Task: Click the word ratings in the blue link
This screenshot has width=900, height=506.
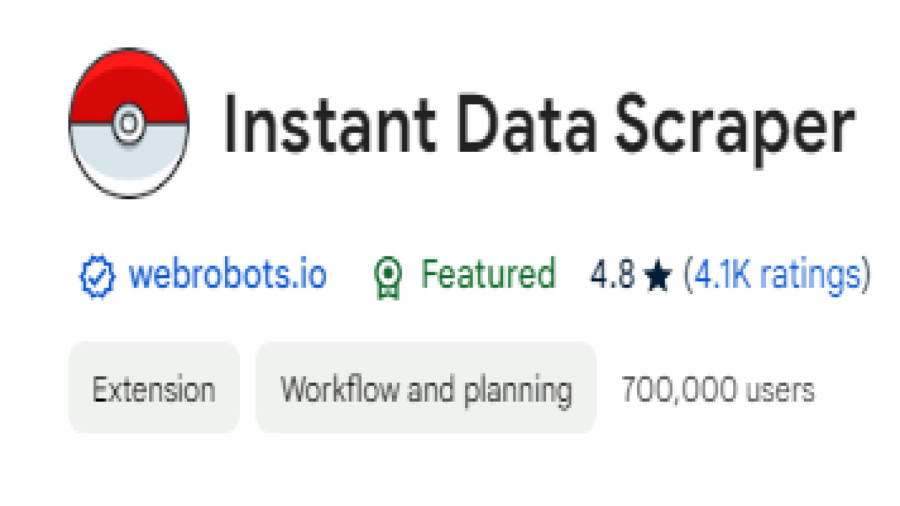Action: 810,275
